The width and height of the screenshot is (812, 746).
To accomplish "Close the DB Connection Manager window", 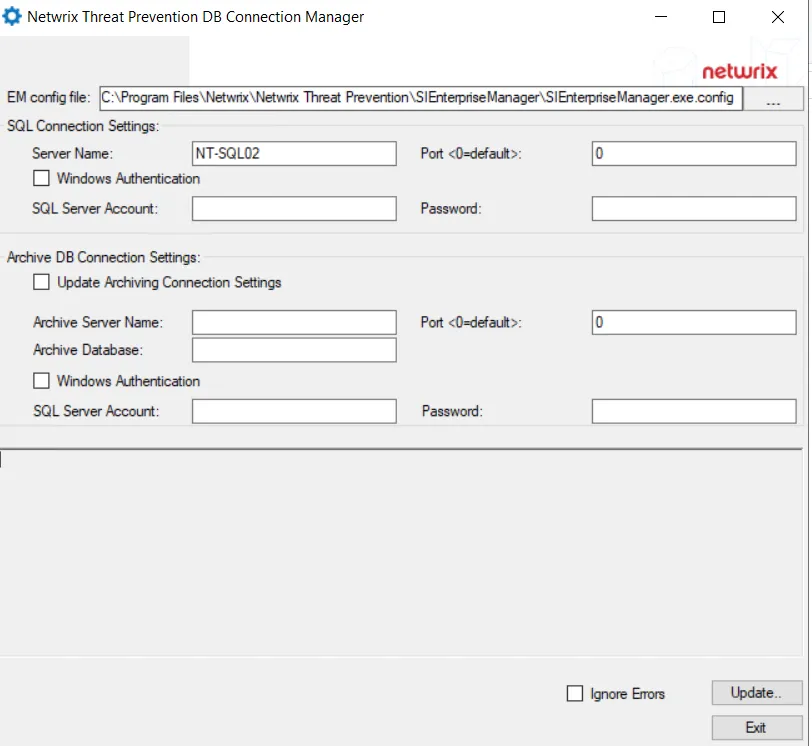I will pyautogui.click(x=777, y=17).
